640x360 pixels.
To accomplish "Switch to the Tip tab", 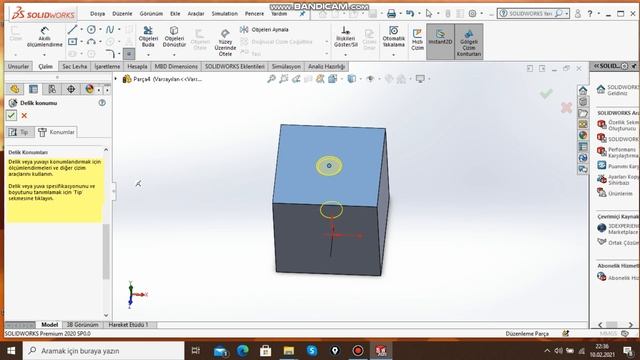I will click(x=19, y=132).
